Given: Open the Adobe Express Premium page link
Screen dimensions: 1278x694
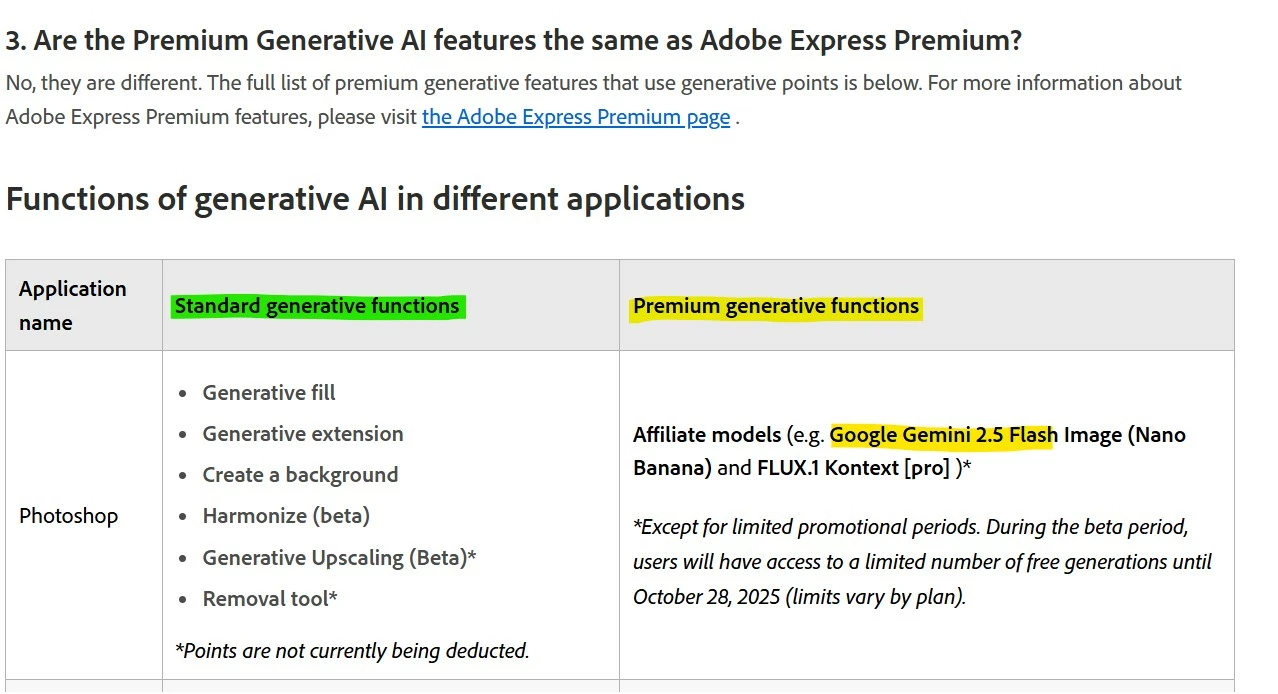Looking at the screenshot, I should (x=576, y=117).
